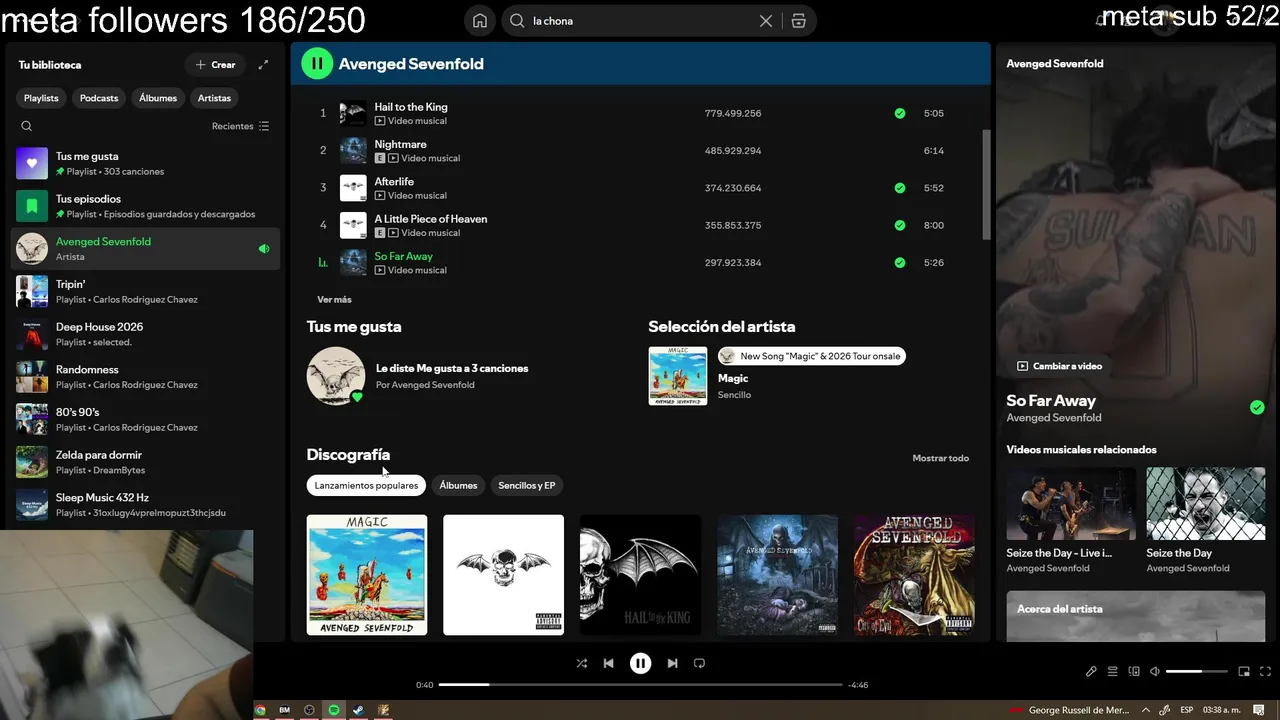Image resolution: width=1280 pixels, height=720 pixels.
Task: Open the Hail to the King album cover
Action: click(x=640, y=575)
